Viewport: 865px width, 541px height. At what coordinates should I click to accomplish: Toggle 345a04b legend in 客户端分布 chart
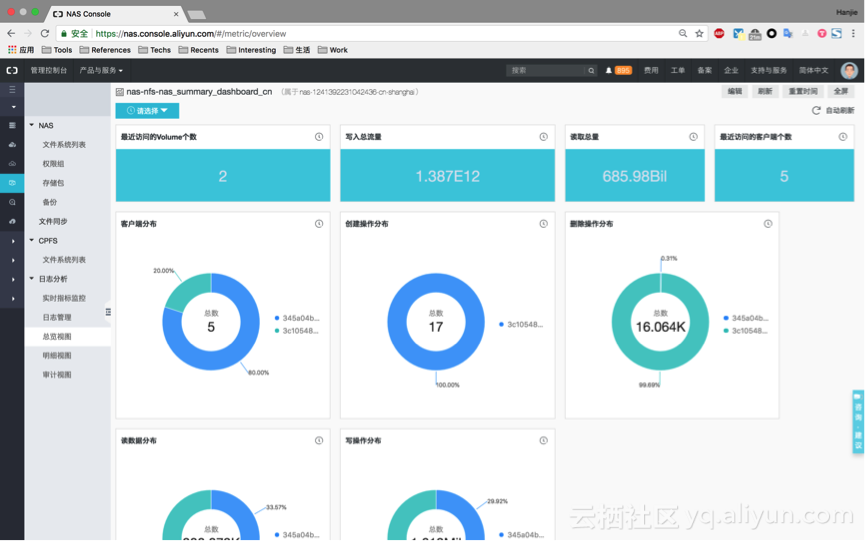click(297, 318)
